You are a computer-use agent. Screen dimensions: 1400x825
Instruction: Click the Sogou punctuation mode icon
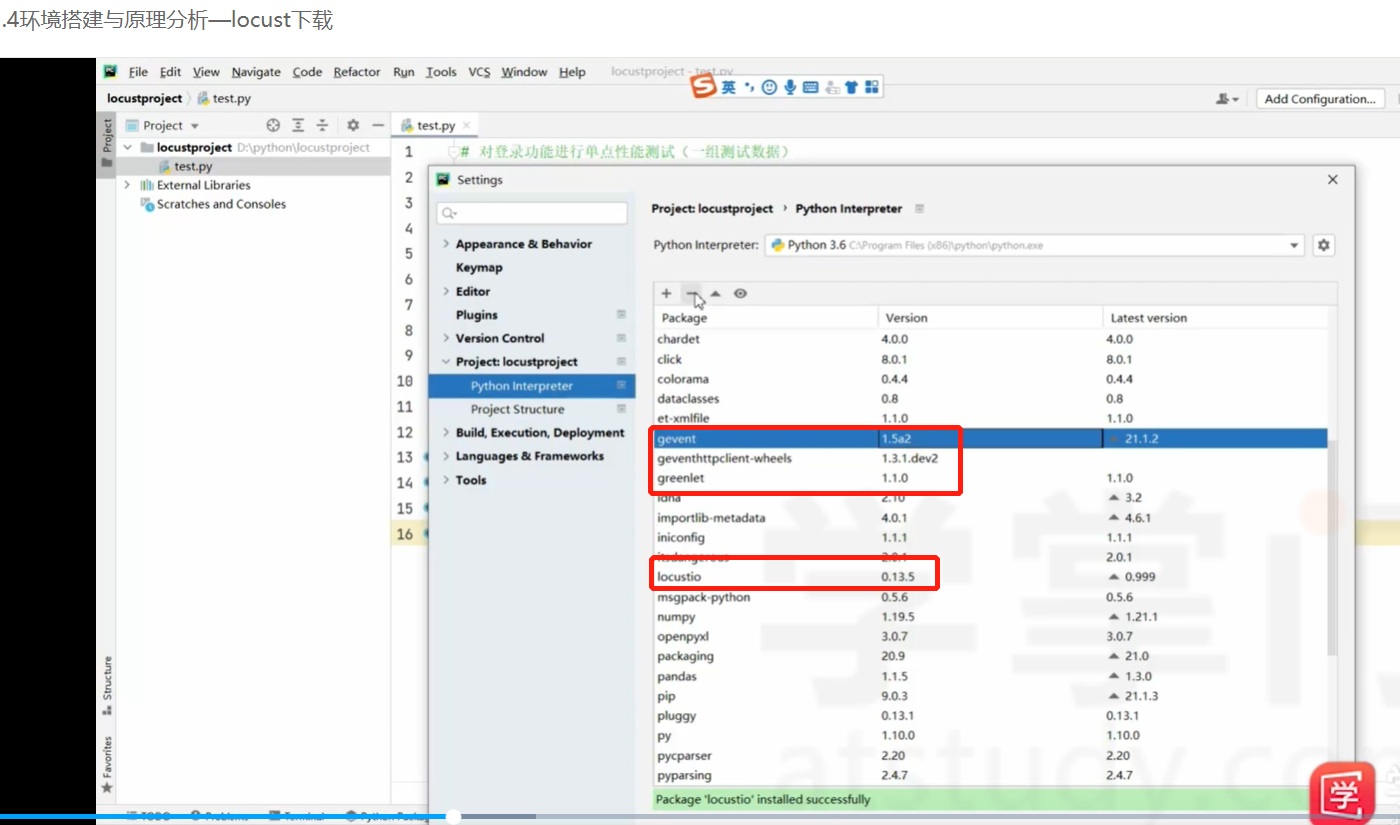(749, 87)
